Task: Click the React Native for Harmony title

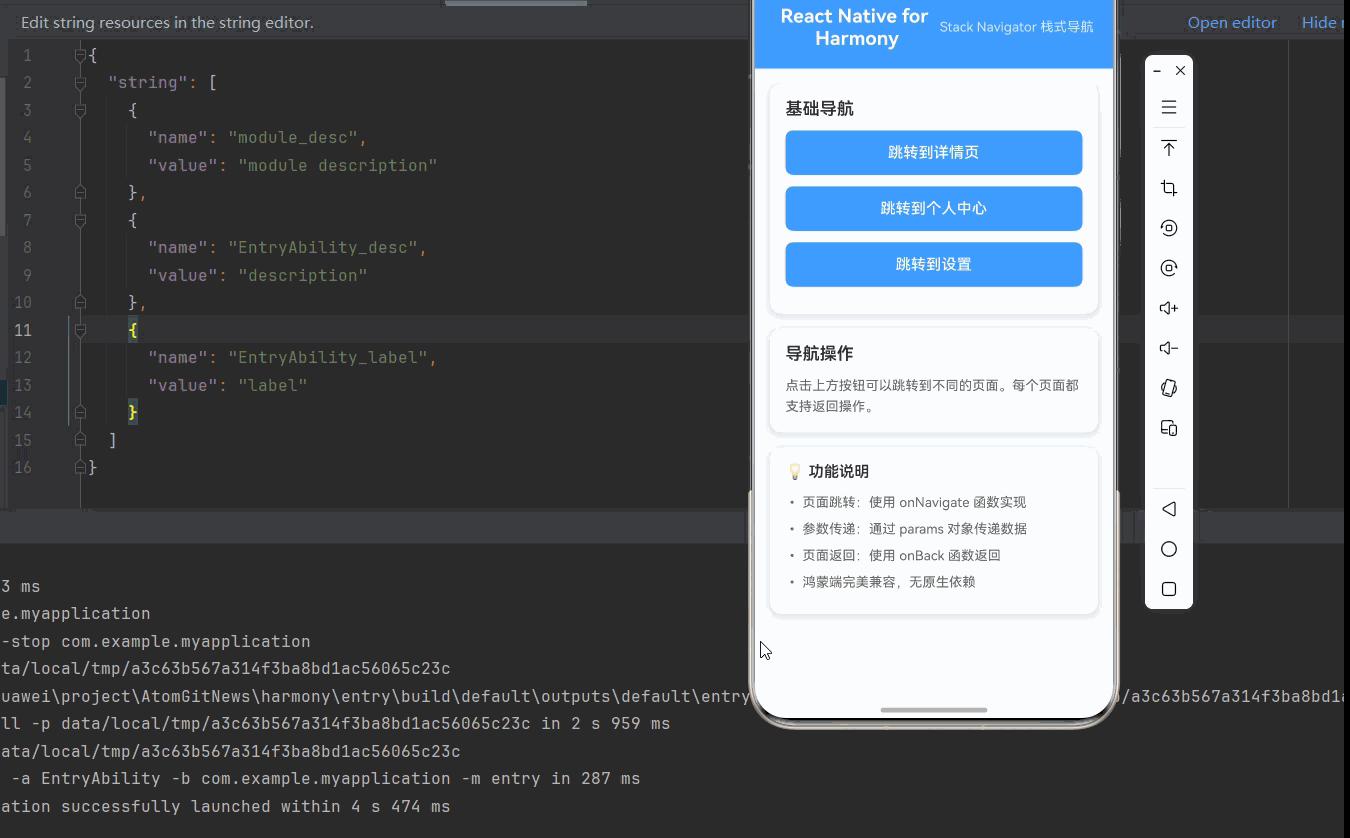Action: pyautogui.click(x=855, y=27)
